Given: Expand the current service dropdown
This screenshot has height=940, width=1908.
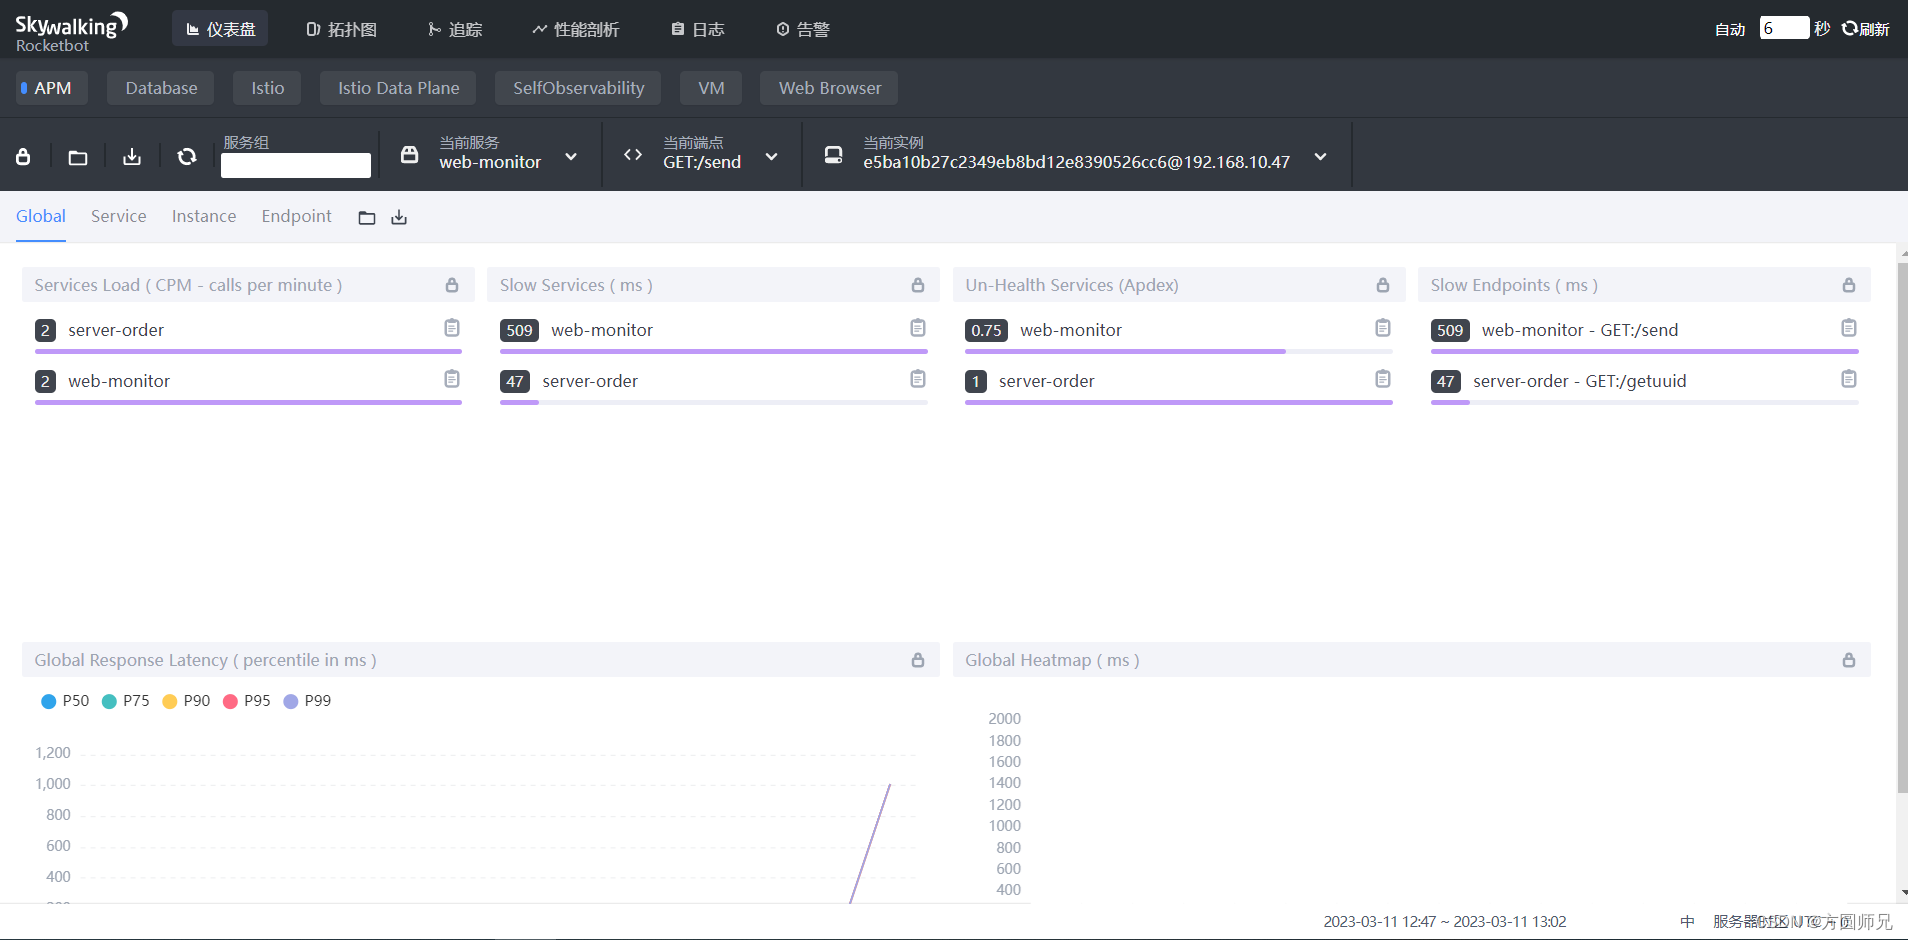Looking at the screenshot, I should click(x=571, y=157).
